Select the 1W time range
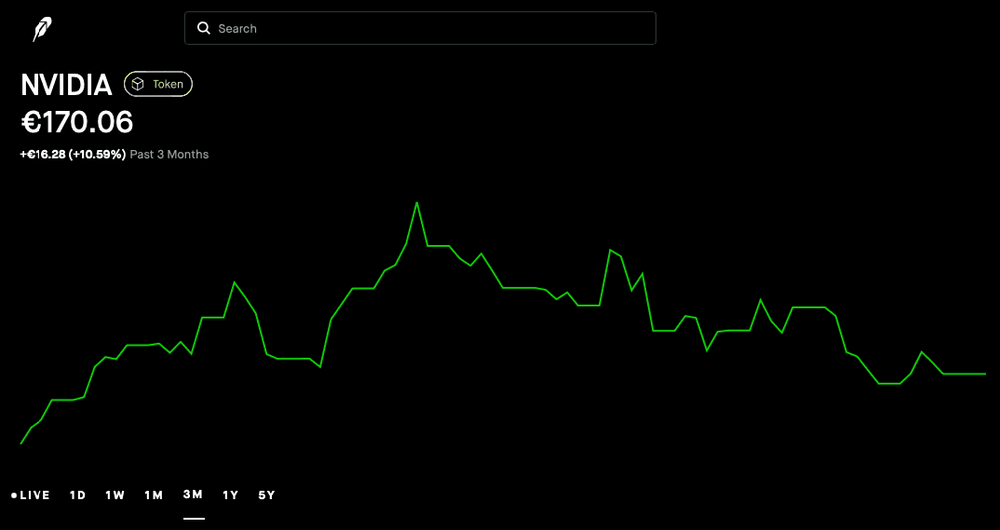 115,495
